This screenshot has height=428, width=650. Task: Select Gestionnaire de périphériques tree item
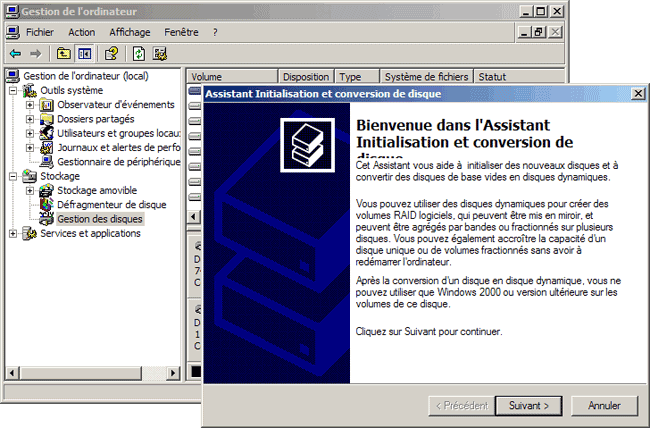[x=118, y=161]
